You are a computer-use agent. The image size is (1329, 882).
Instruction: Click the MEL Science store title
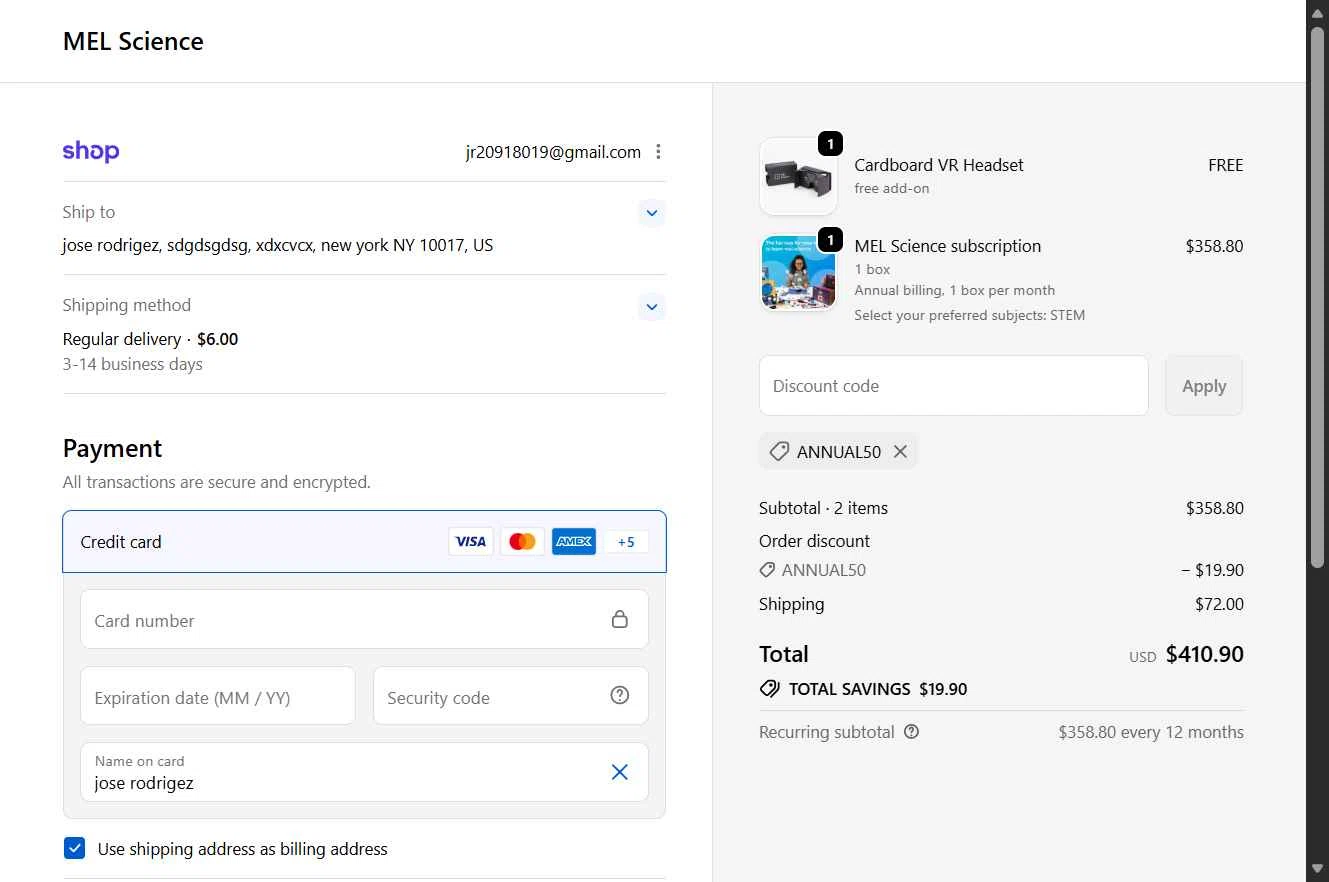133,41
